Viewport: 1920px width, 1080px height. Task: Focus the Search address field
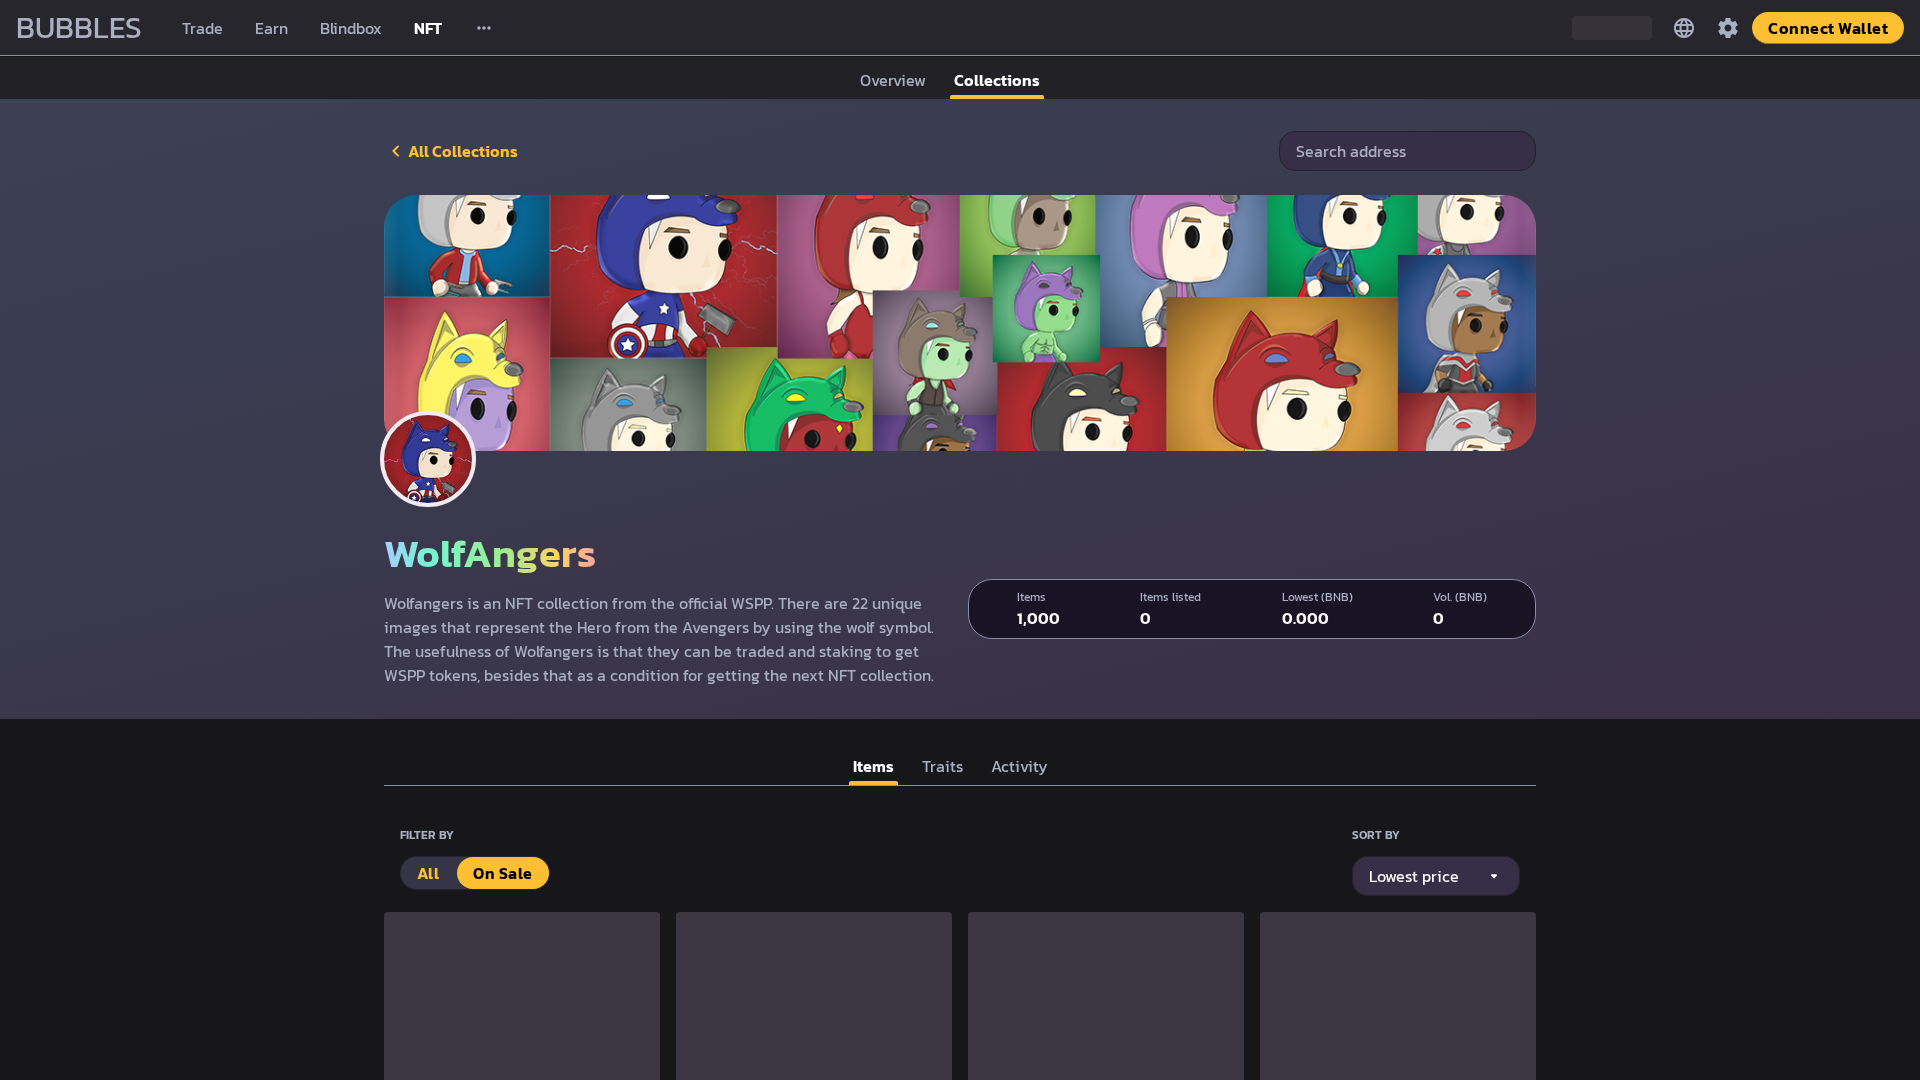click(x=1407, y=151)
